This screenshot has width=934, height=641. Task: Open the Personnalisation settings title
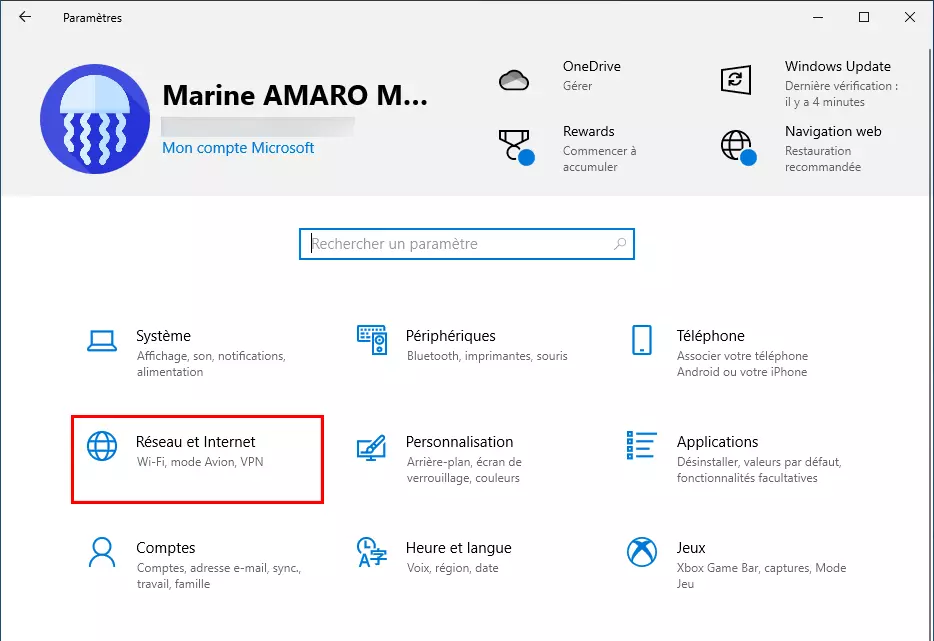pos(459,441)
